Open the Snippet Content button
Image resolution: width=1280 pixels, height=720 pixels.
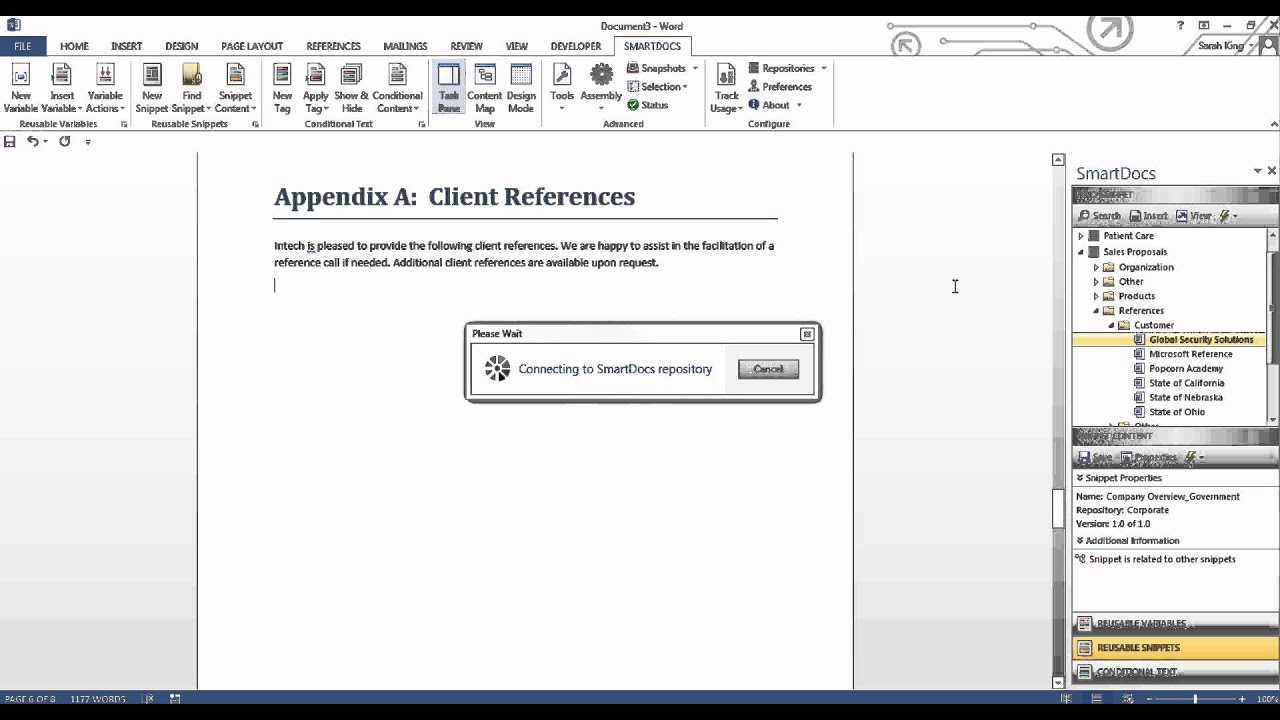235,89
